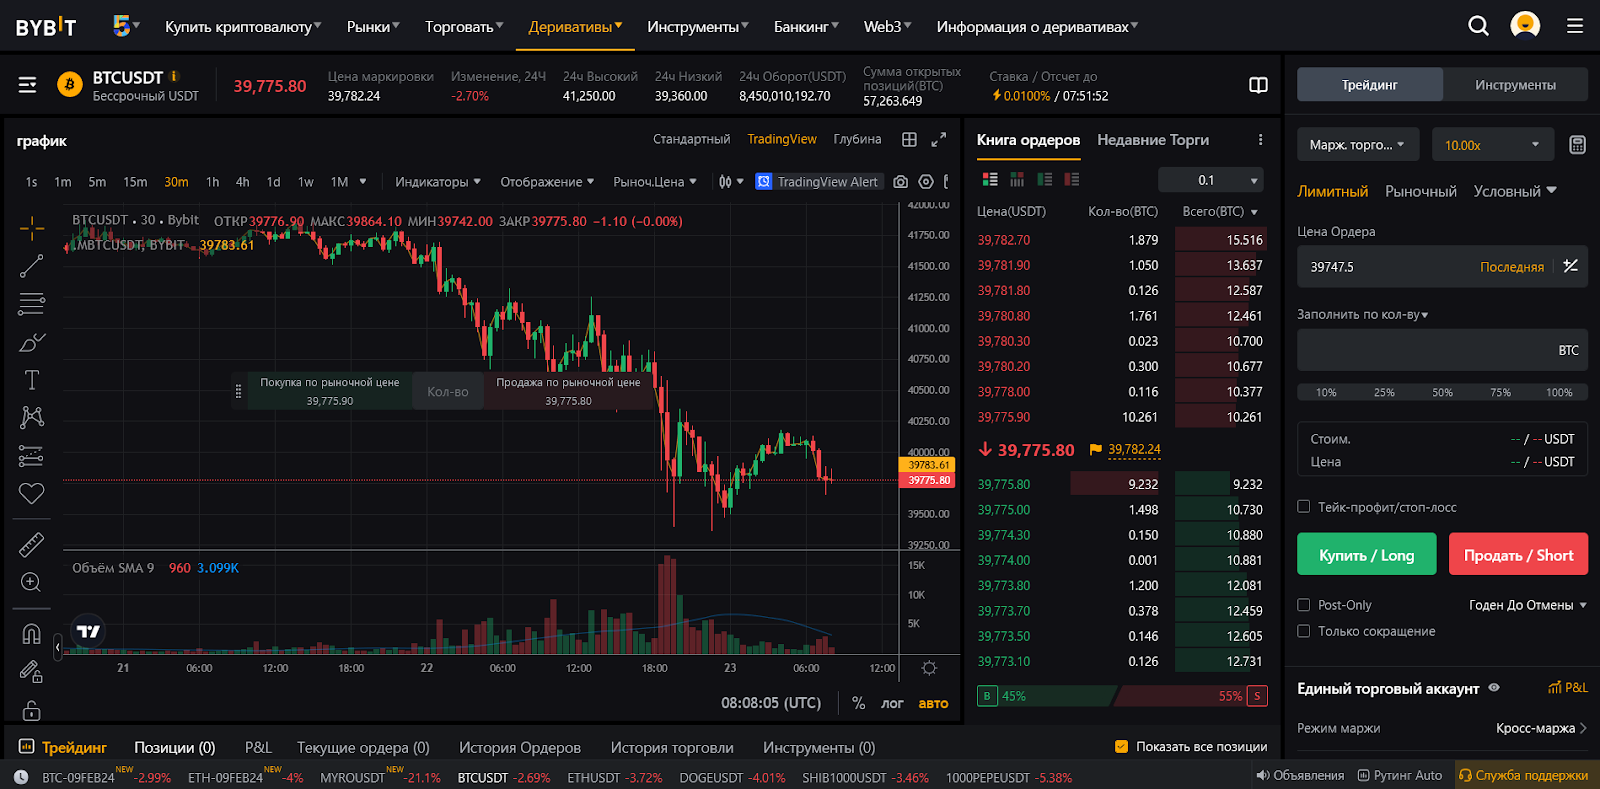Switch to the 'Инструменты' right panel tab
This screenshot has height=789, width=1600.
point(1515,85)
